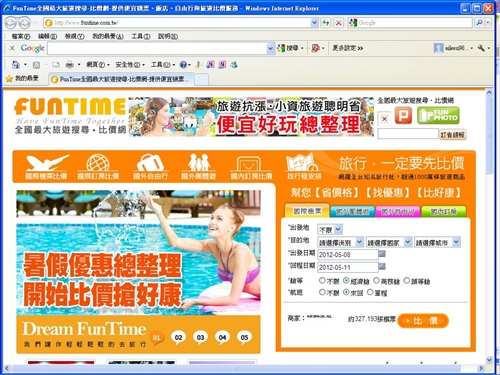
Task: Select 來回 round-trip radio
Action: (346, 292)
